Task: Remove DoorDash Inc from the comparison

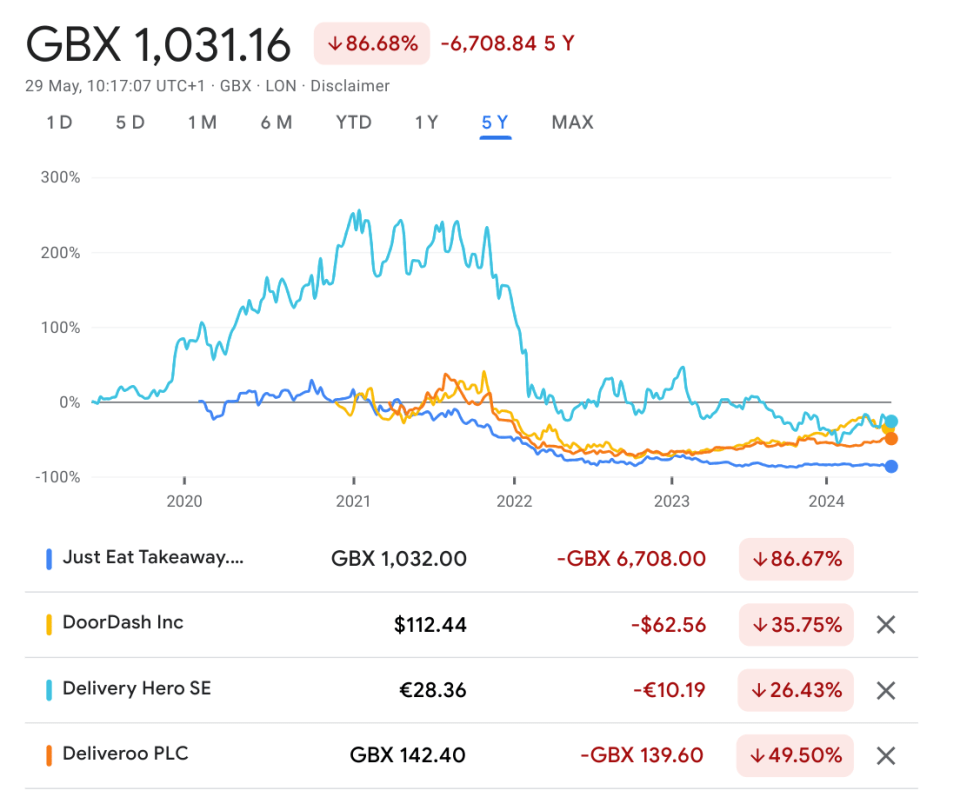Action: [x=885, y=625]
